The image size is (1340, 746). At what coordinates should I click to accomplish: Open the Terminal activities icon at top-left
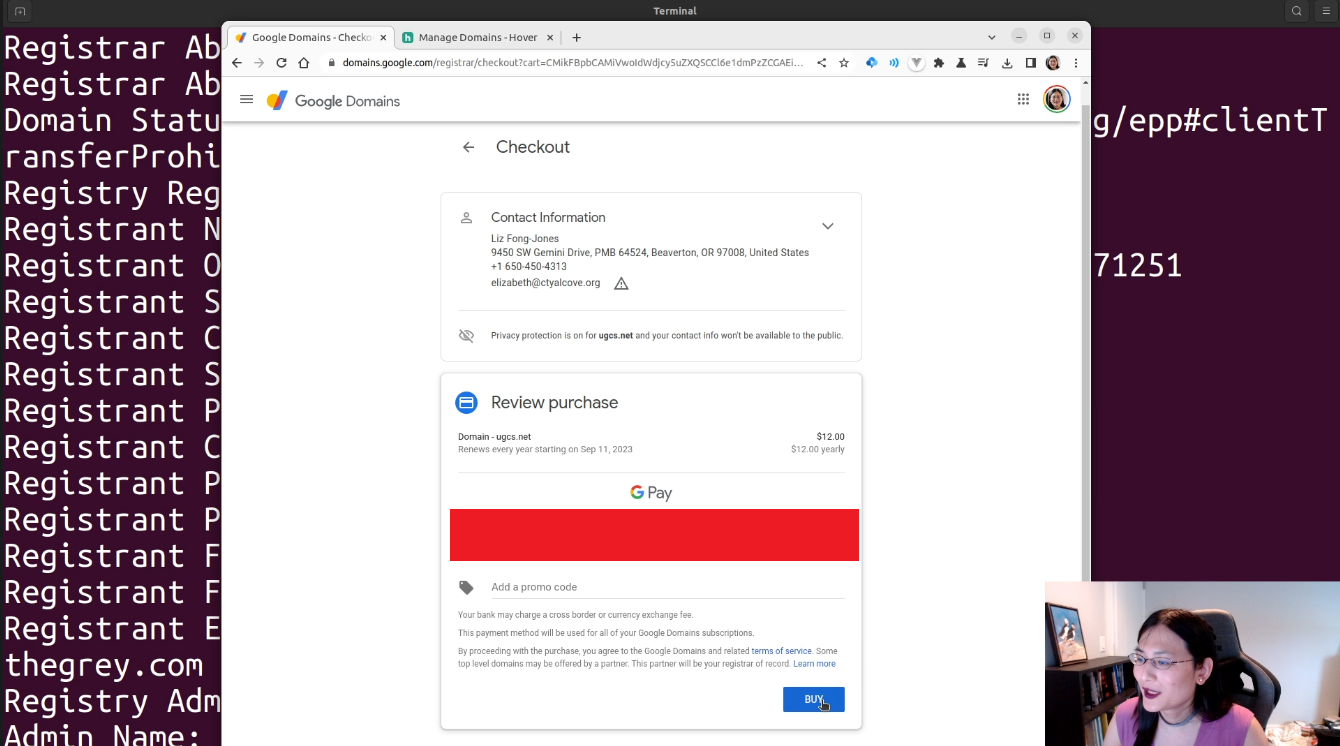click(20, 11)
